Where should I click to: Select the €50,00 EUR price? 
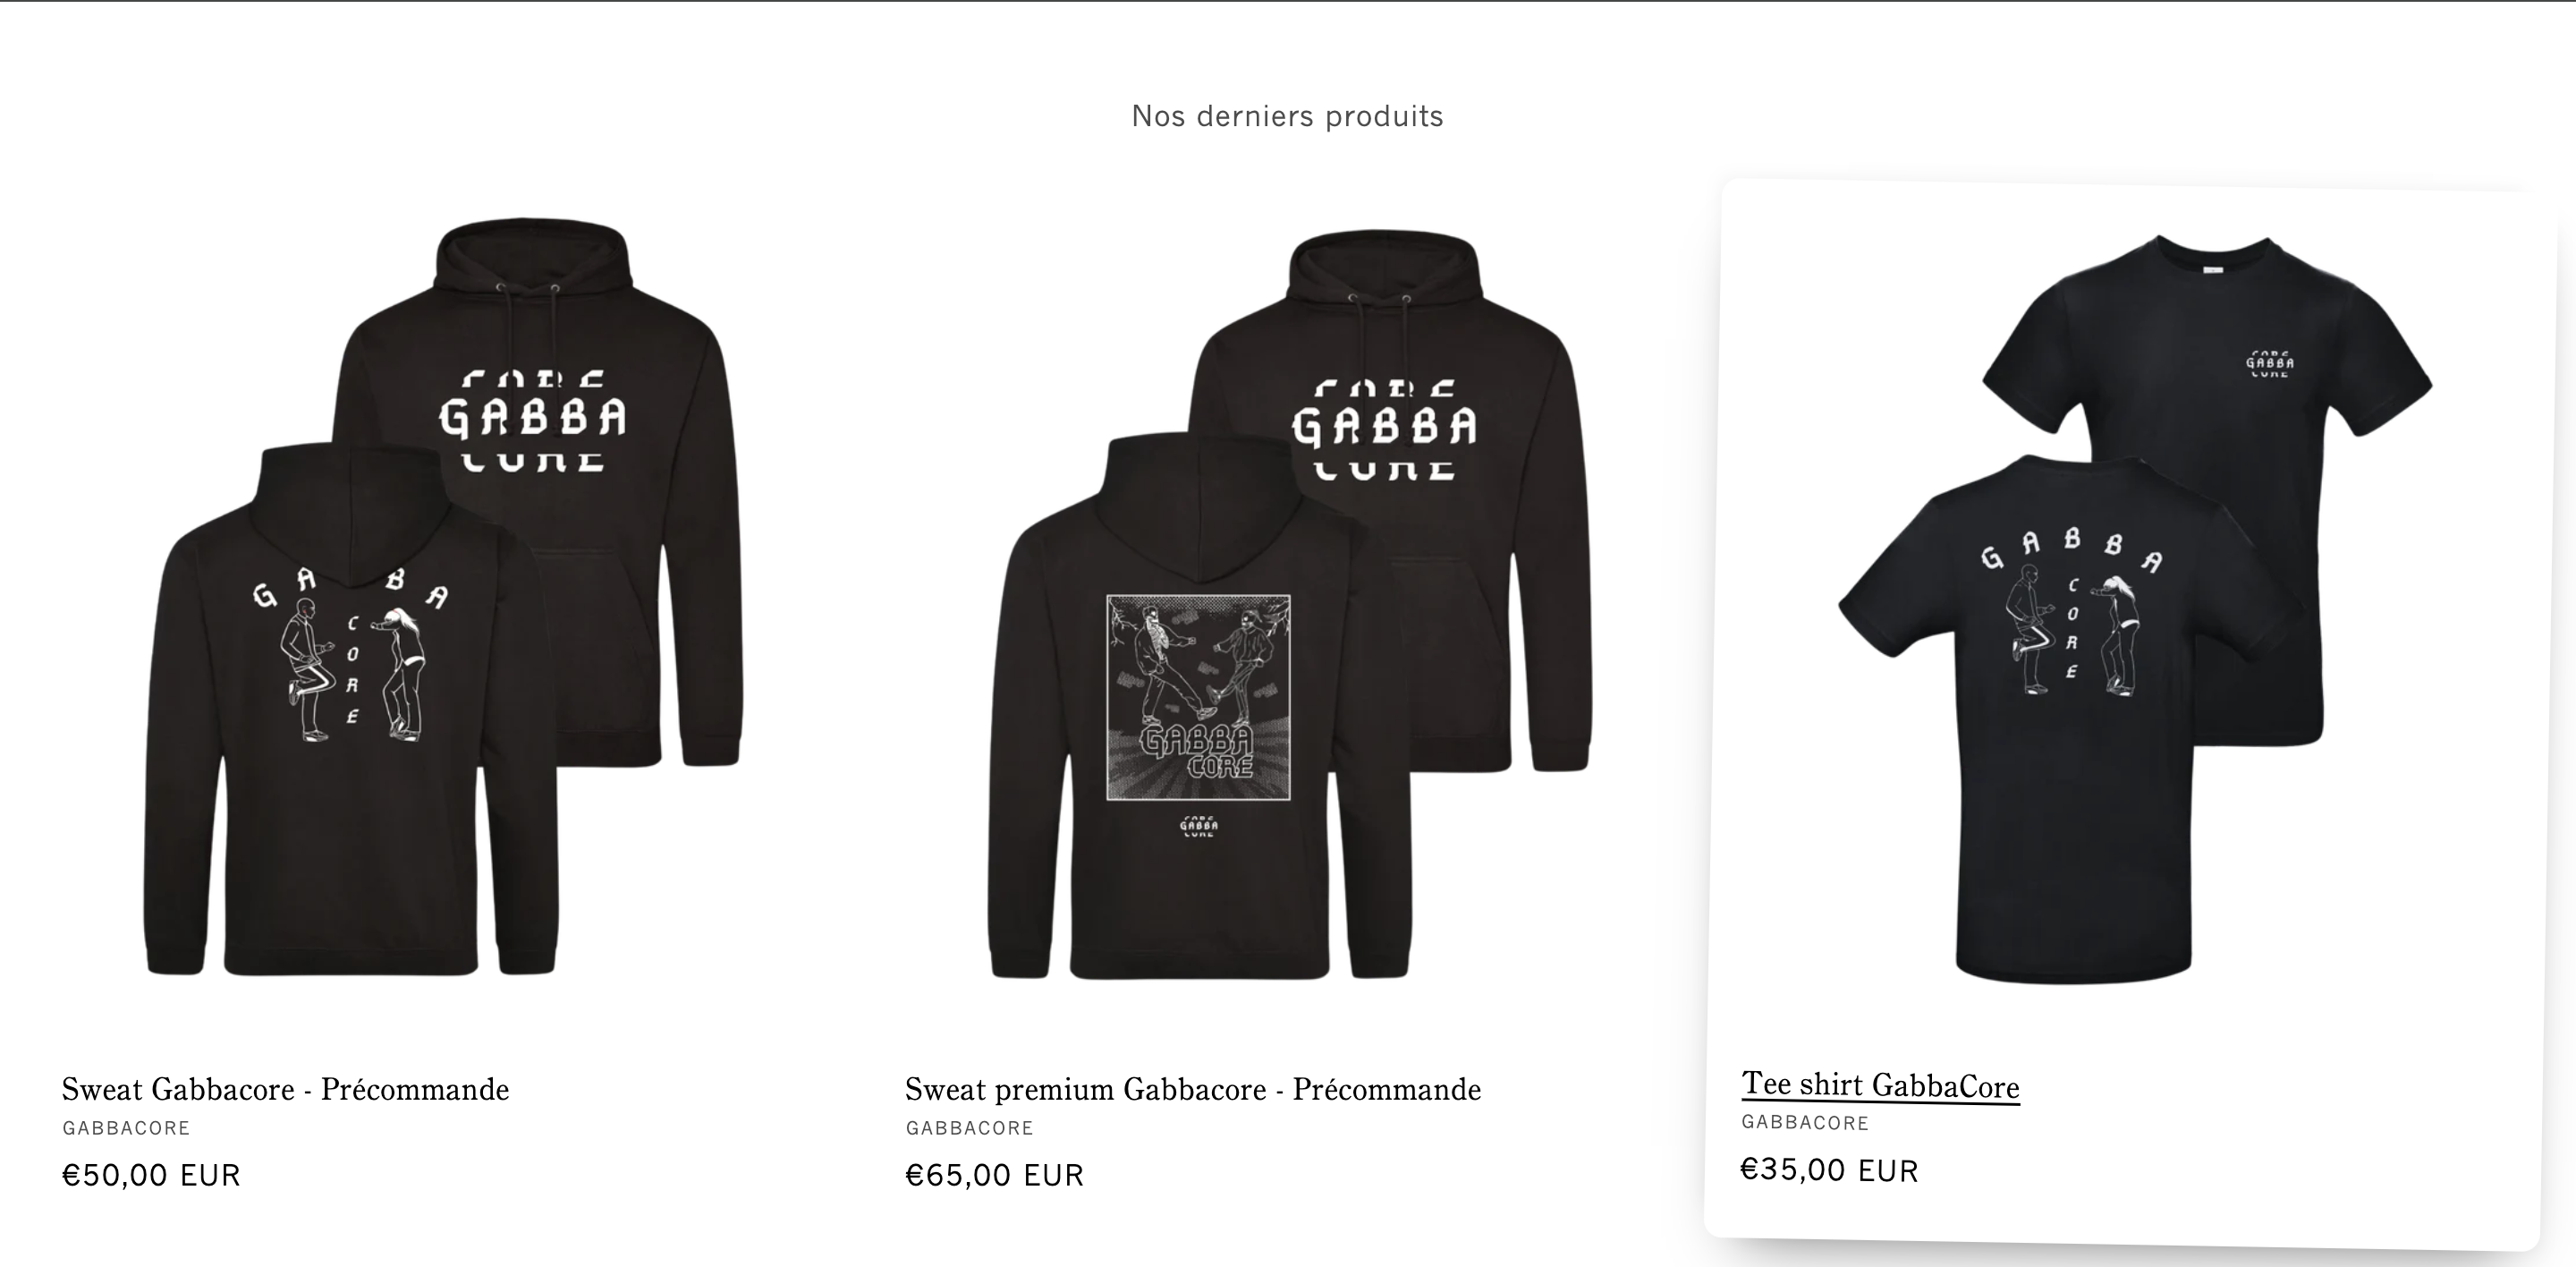(151, 1175)
